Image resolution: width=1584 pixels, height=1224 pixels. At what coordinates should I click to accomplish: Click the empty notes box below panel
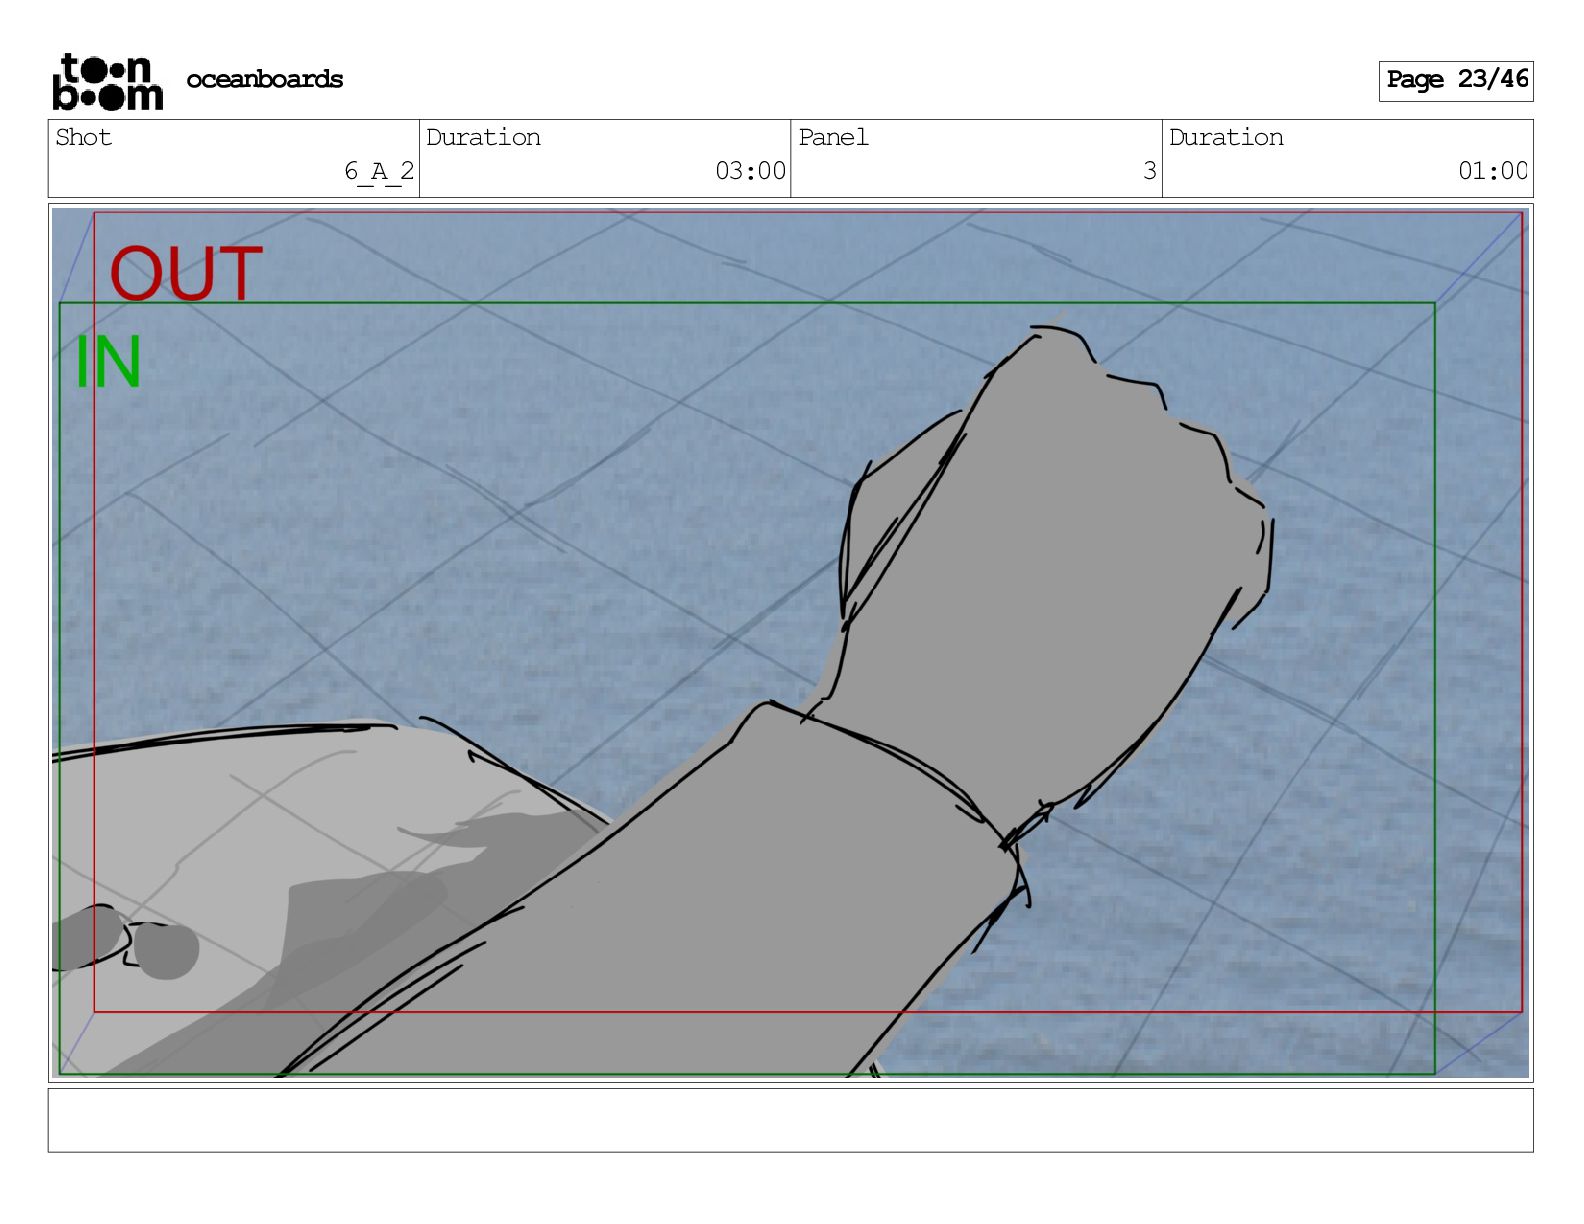coord(790,1120)
